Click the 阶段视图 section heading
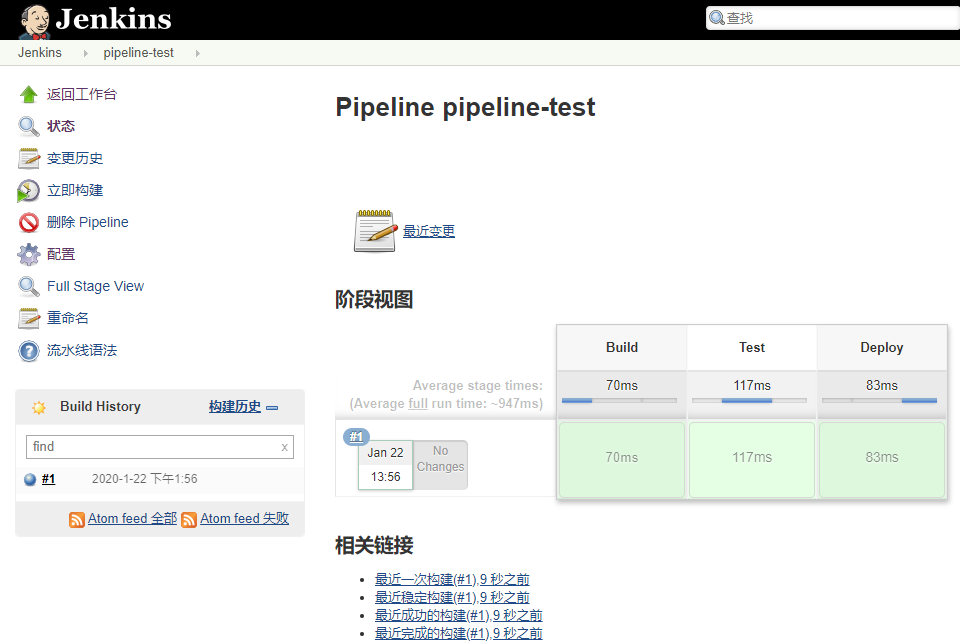Screen dimensions: 960x644 point(374,299)
